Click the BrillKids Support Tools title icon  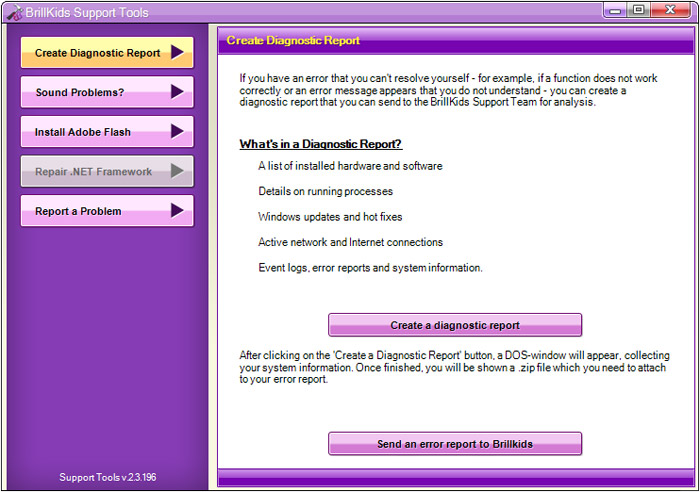pos(14,13)
